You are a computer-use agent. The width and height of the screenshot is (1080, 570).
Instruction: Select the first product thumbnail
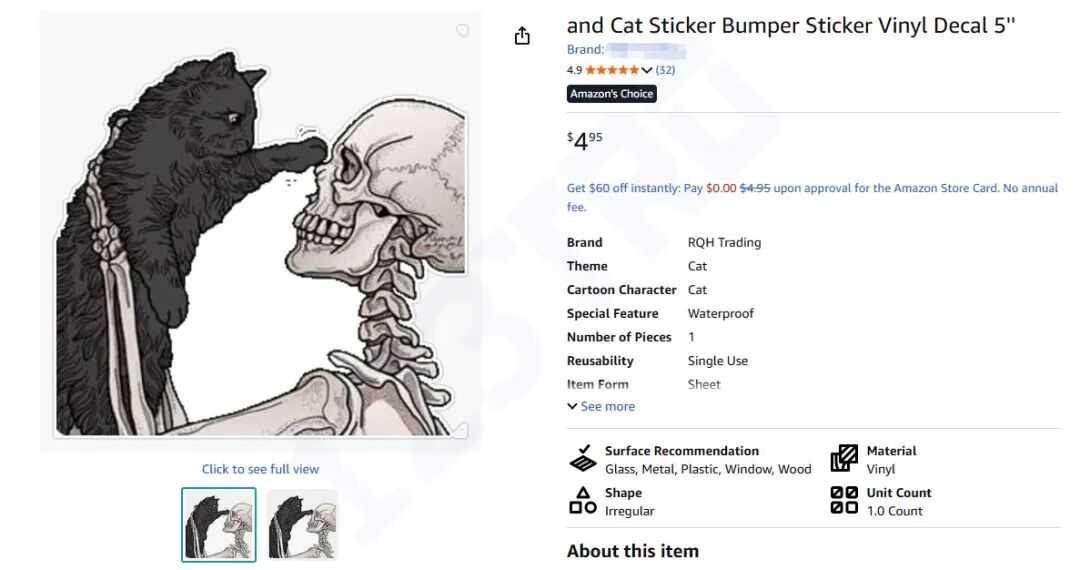coord(219,524)
